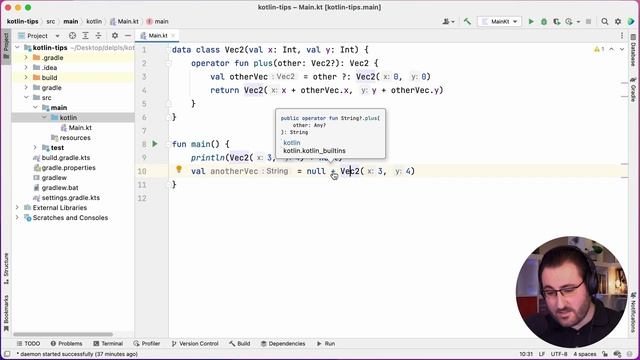The height and width of the screenshot is (360, 640).
Task: Open the MainKt run configuration dropdown
Action: pyautogui.click(x=500, y=22)
